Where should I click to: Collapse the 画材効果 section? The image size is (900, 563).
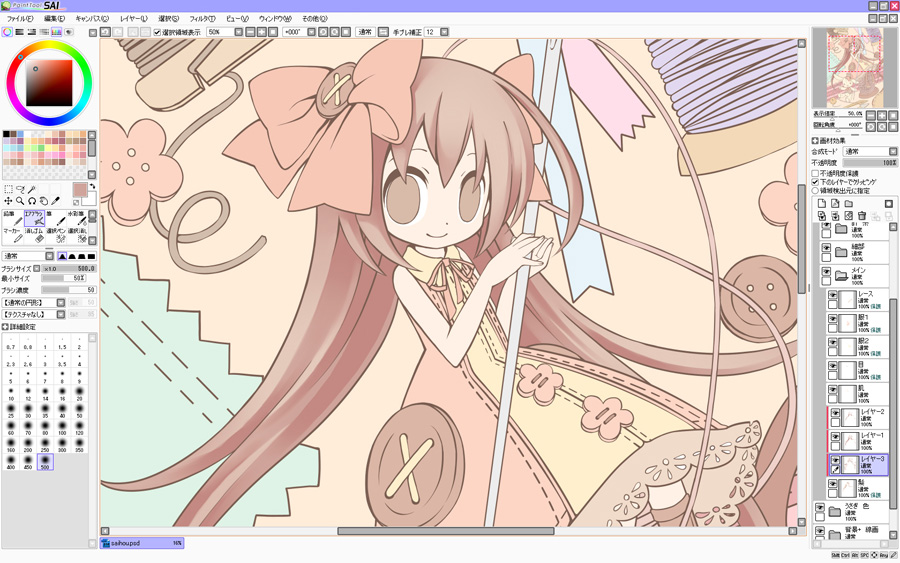(814, 141)
